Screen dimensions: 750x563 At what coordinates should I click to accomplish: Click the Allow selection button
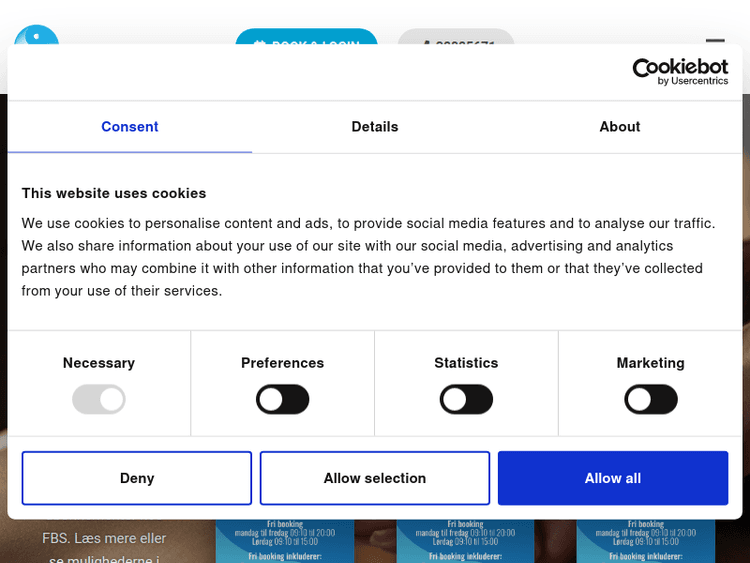click(x=375, y=478)
